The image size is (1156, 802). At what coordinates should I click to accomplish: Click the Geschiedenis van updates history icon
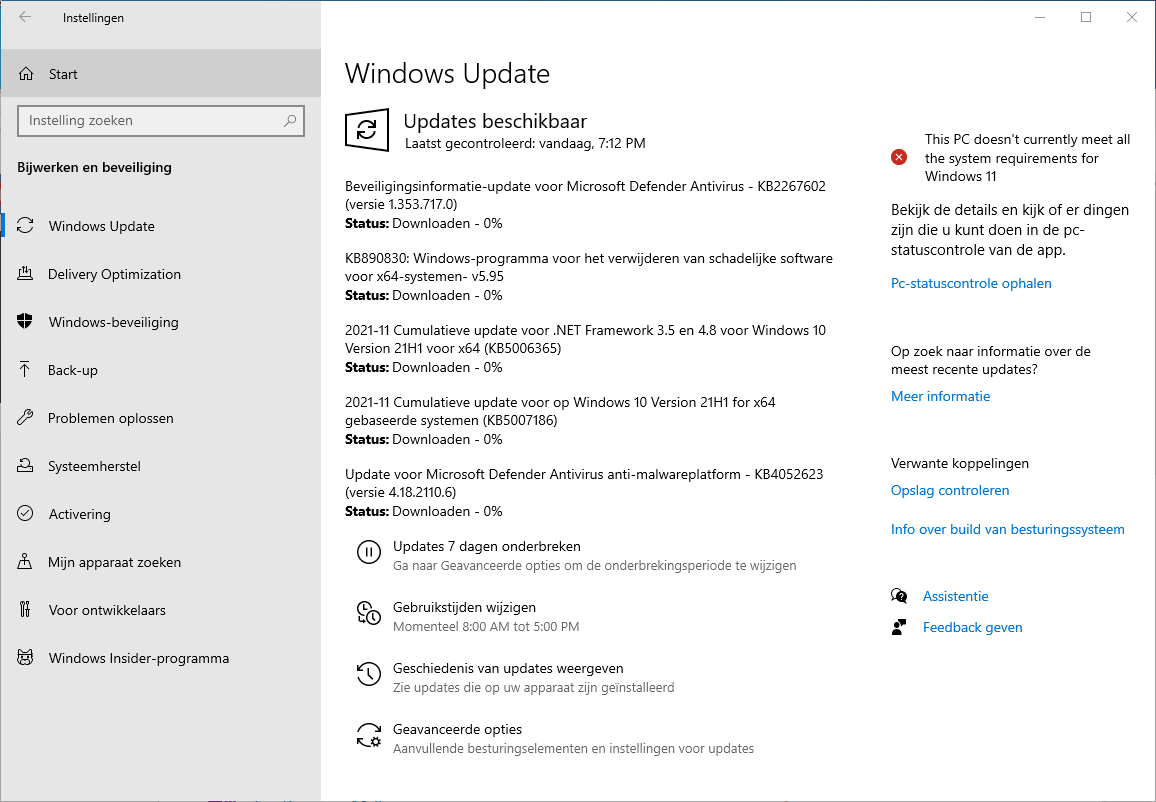(x=368, y=674)
